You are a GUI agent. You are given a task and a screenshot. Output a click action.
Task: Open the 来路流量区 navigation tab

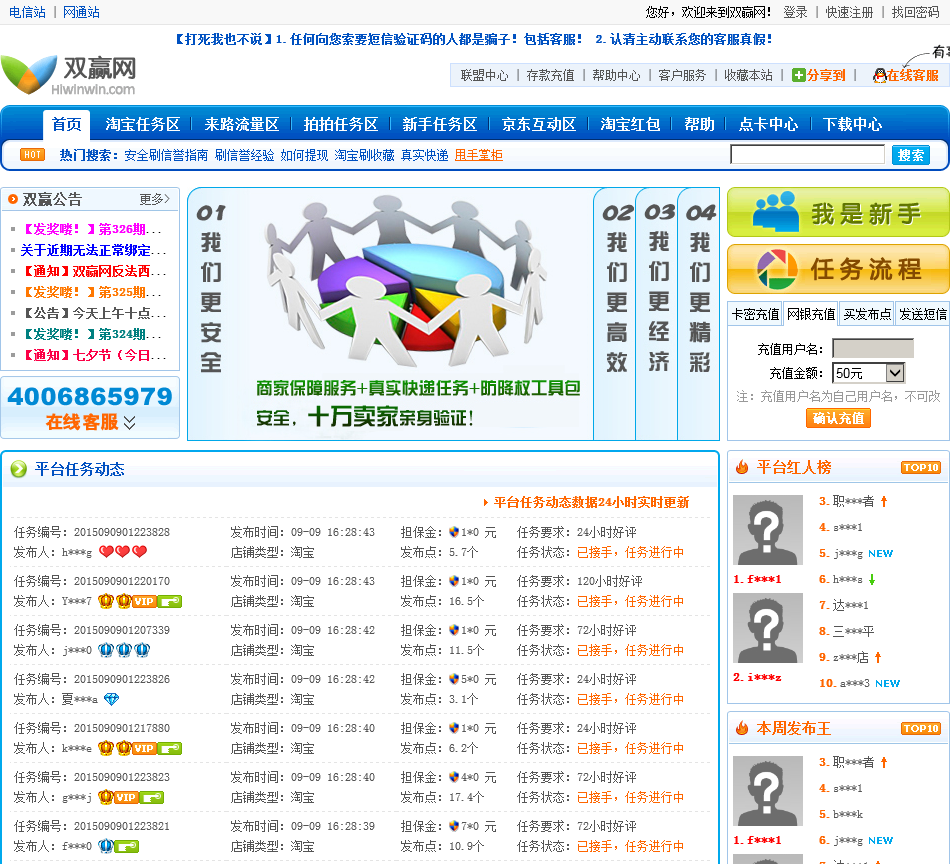click(x=242, y=124)
